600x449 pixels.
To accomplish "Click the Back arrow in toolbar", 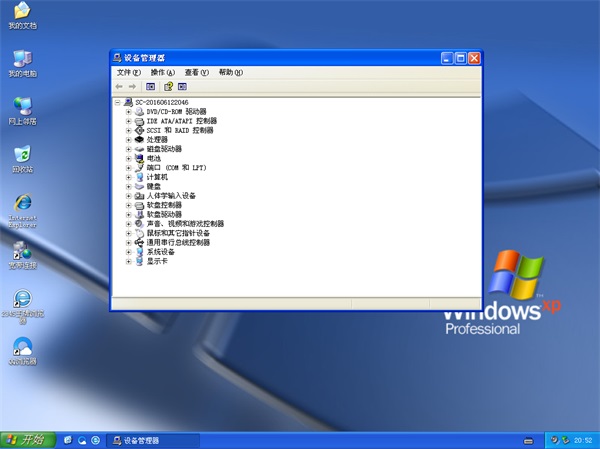I will coord(120,87).
